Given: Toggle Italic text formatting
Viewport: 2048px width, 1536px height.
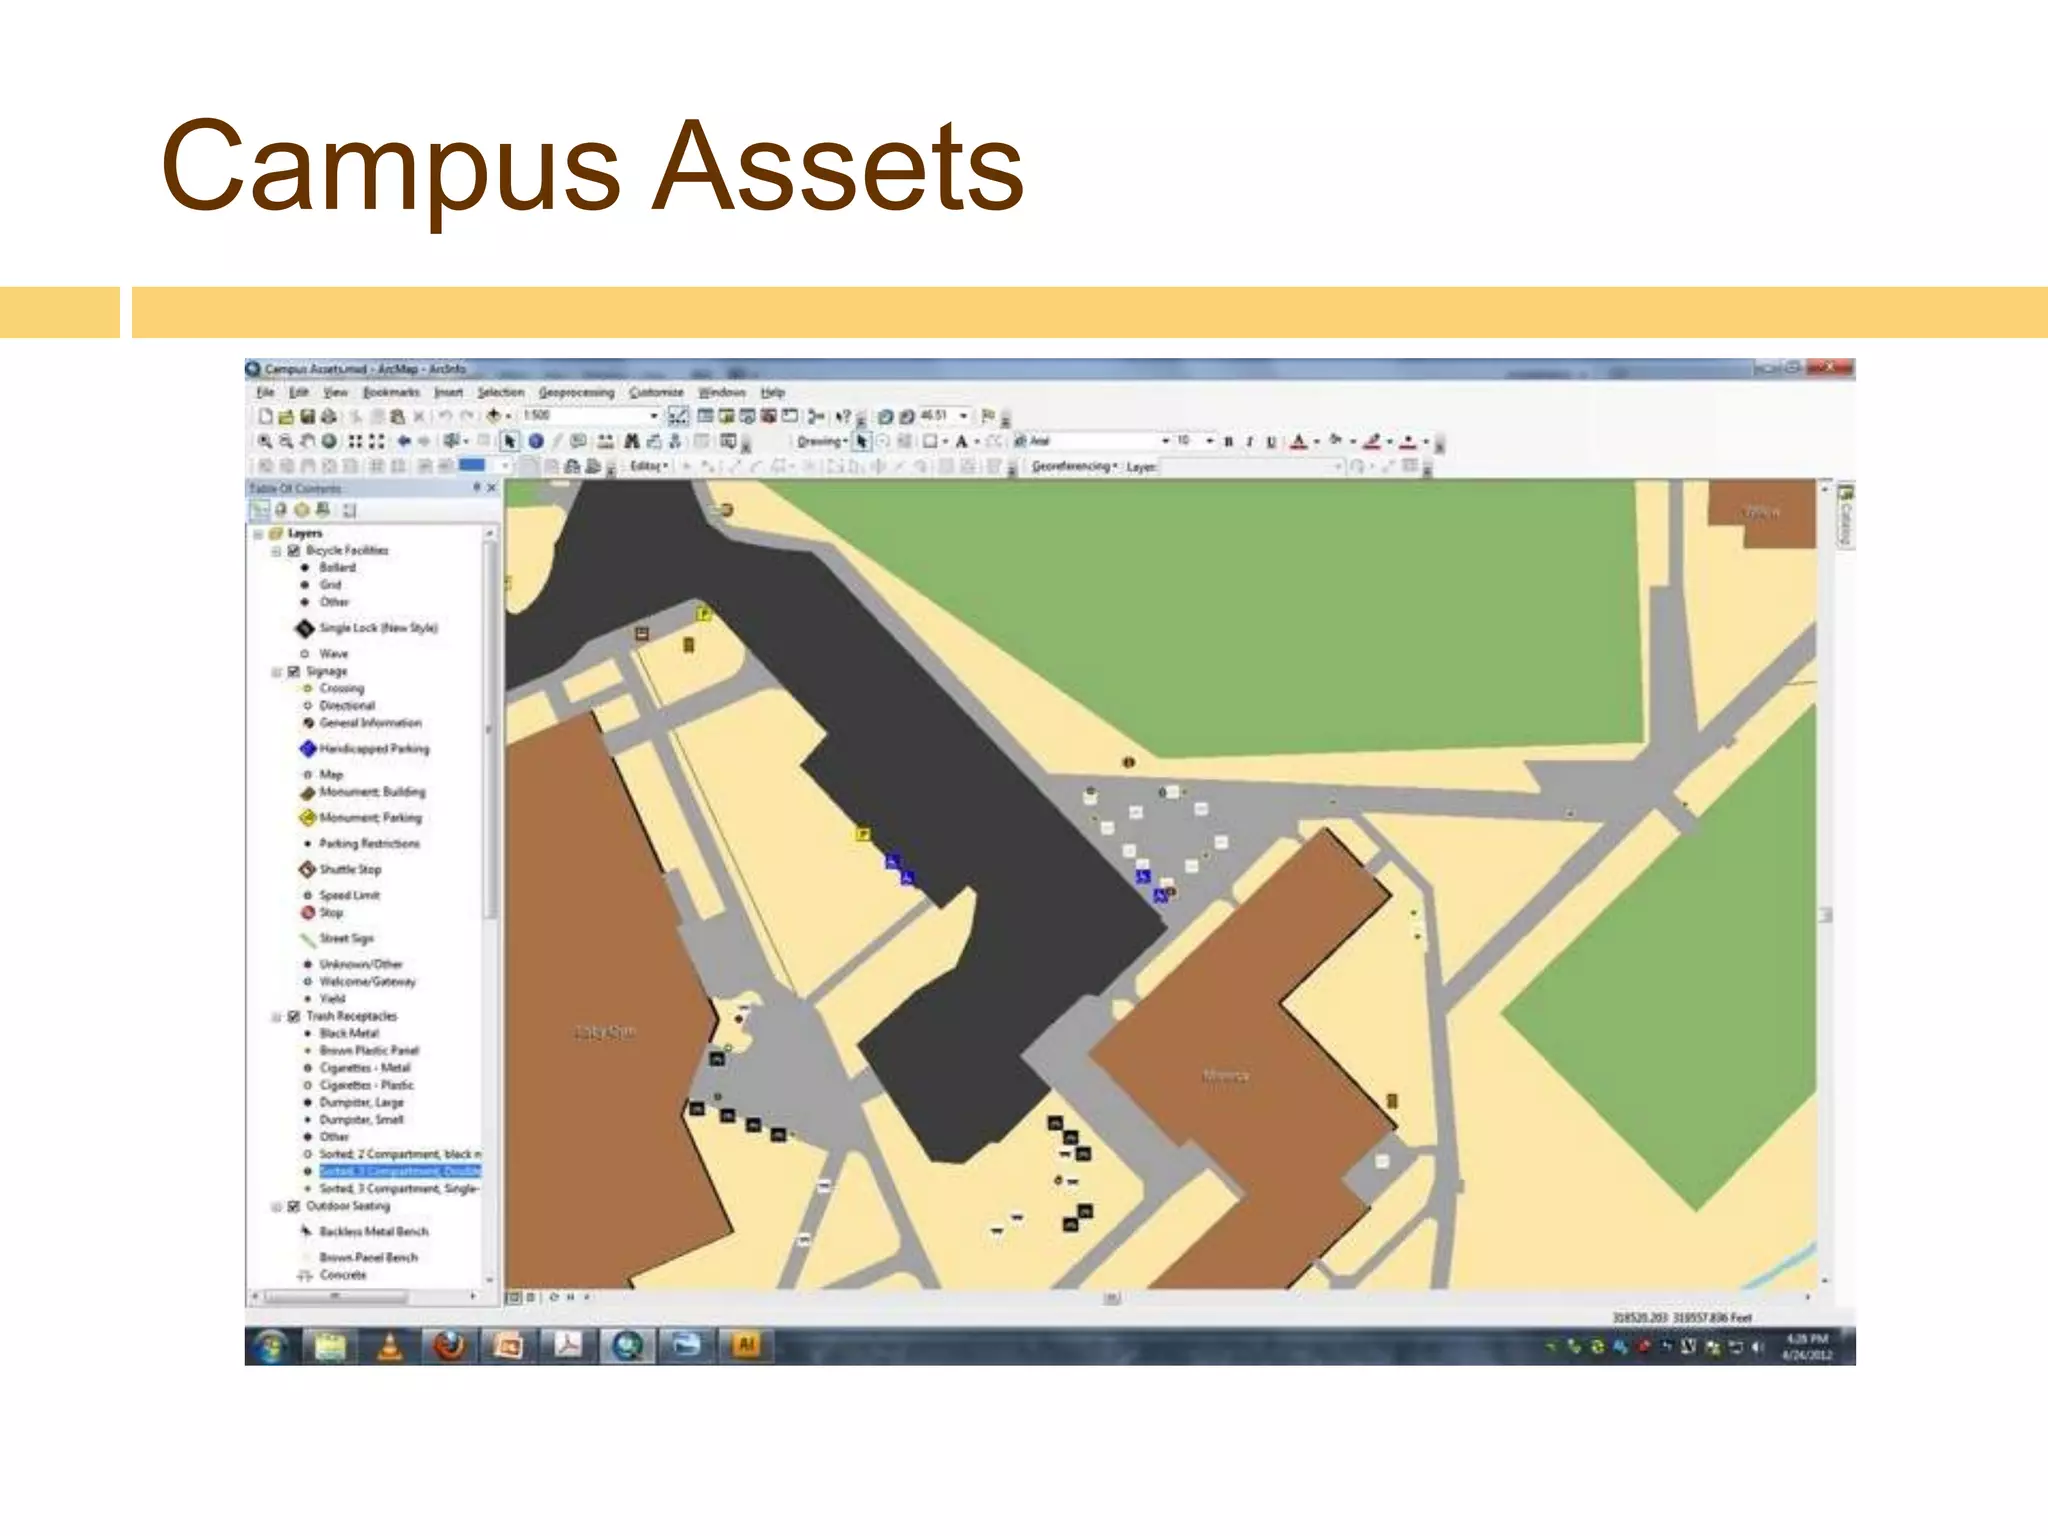Looking at the screenshot, I should [1249, 441].
